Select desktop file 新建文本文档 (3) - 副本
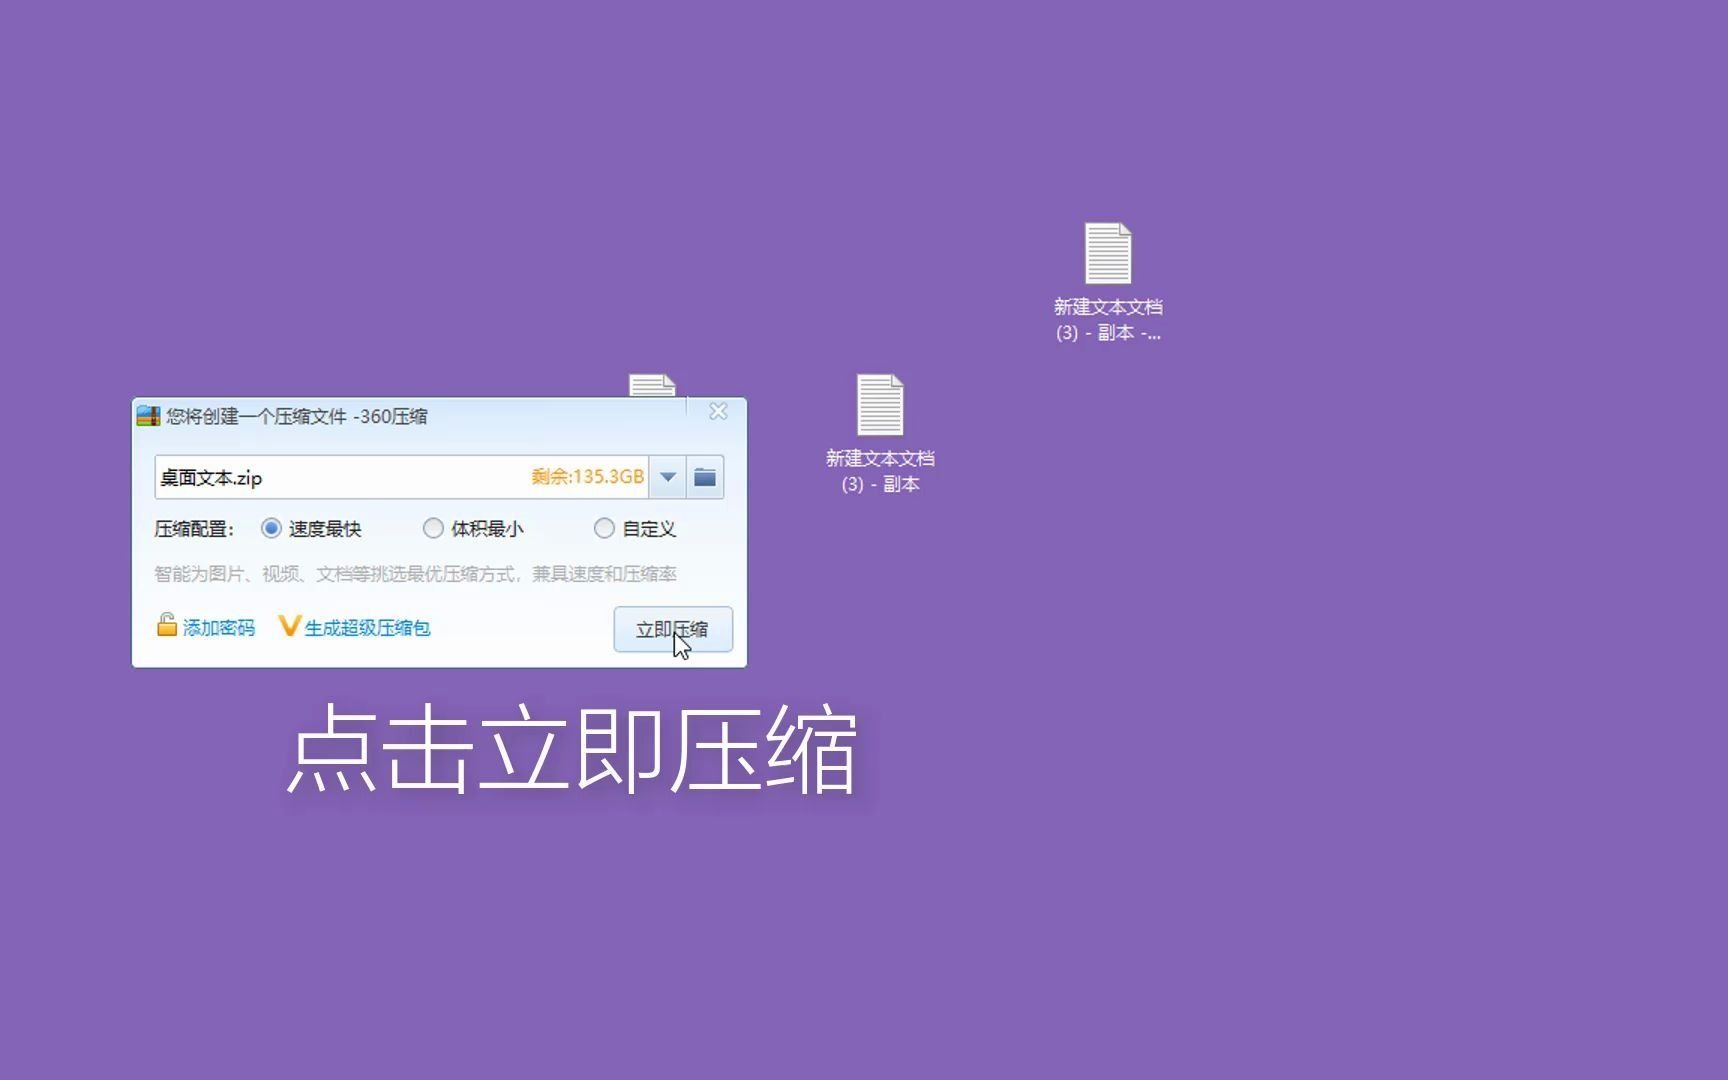This screenshot has width=1728, height=1080. point(880,433)
